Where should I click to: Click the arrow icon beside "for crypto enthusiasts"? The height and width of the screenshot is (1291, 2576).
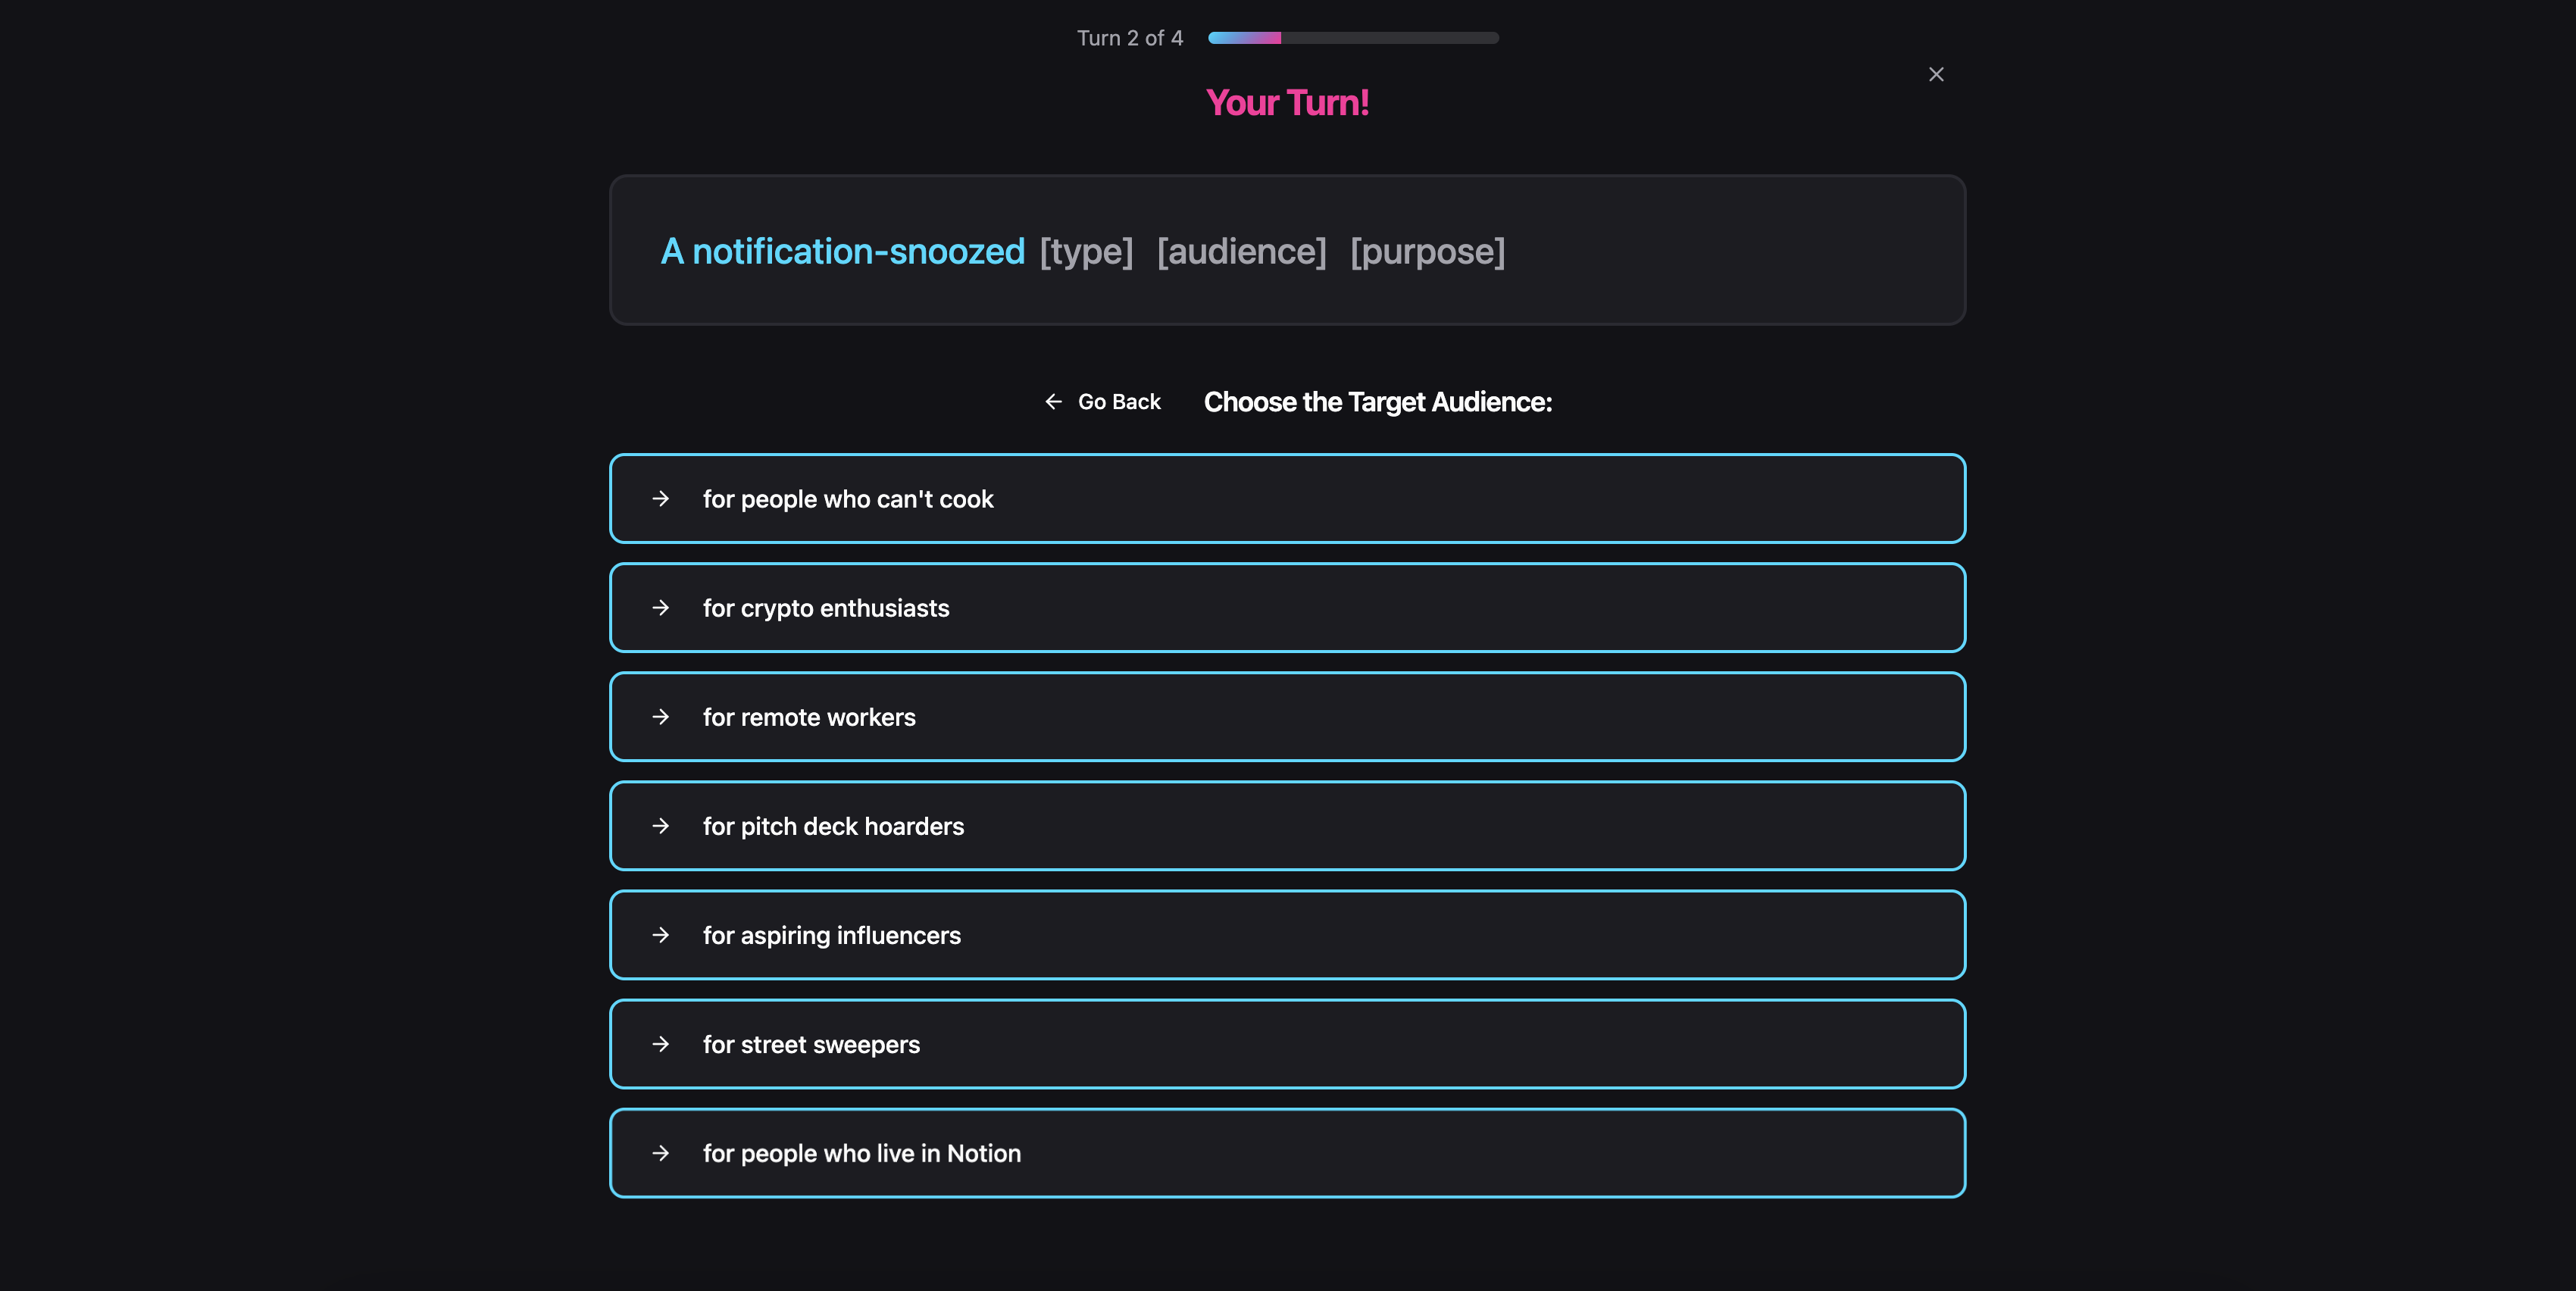[661, 608]
